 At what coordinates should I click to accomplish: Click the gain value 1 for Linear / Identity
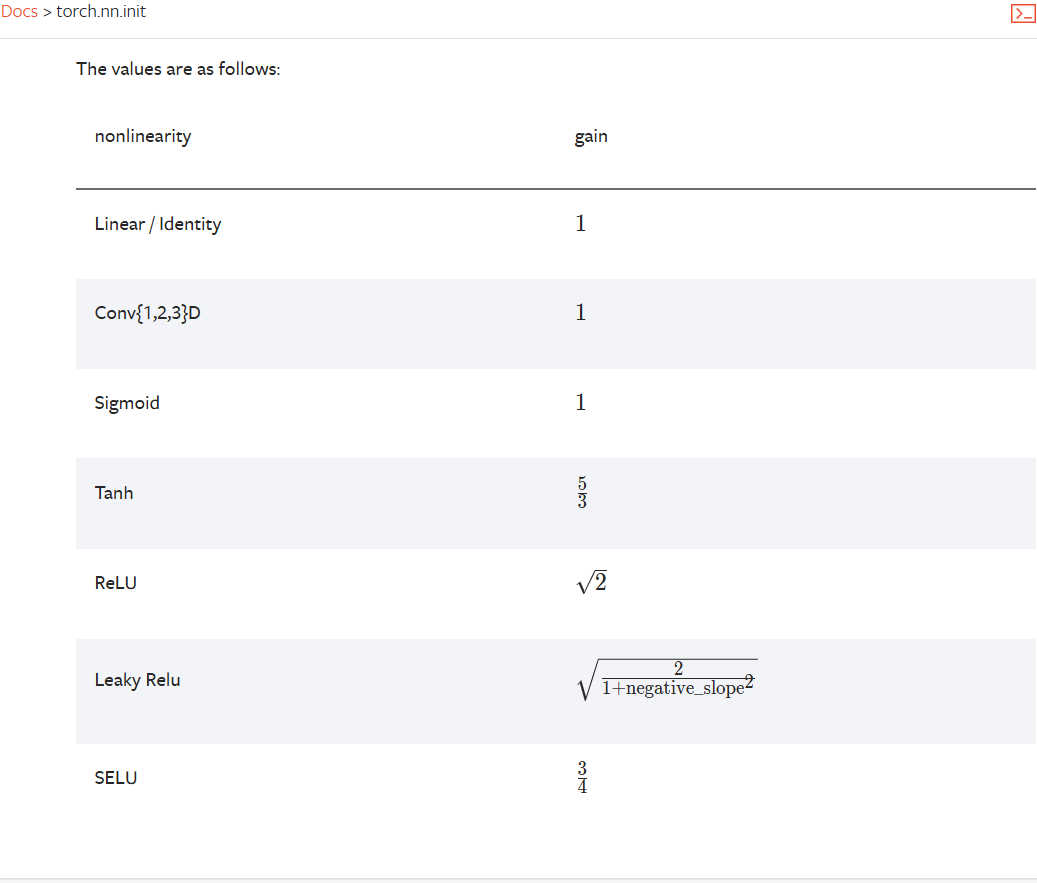581,224
